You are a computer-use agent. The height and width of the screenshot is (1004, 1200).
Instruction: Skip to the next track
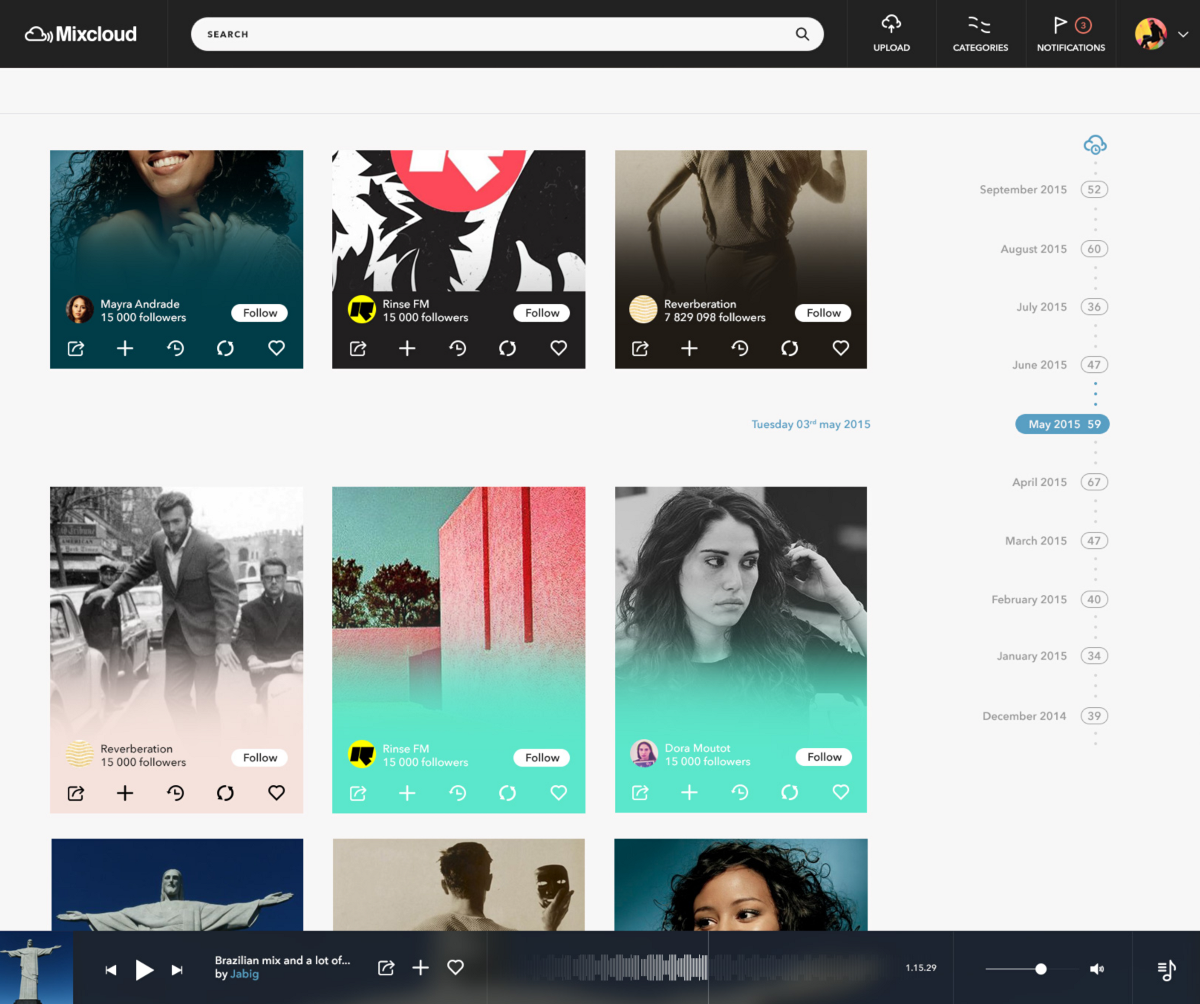click(x=177, y=969)
